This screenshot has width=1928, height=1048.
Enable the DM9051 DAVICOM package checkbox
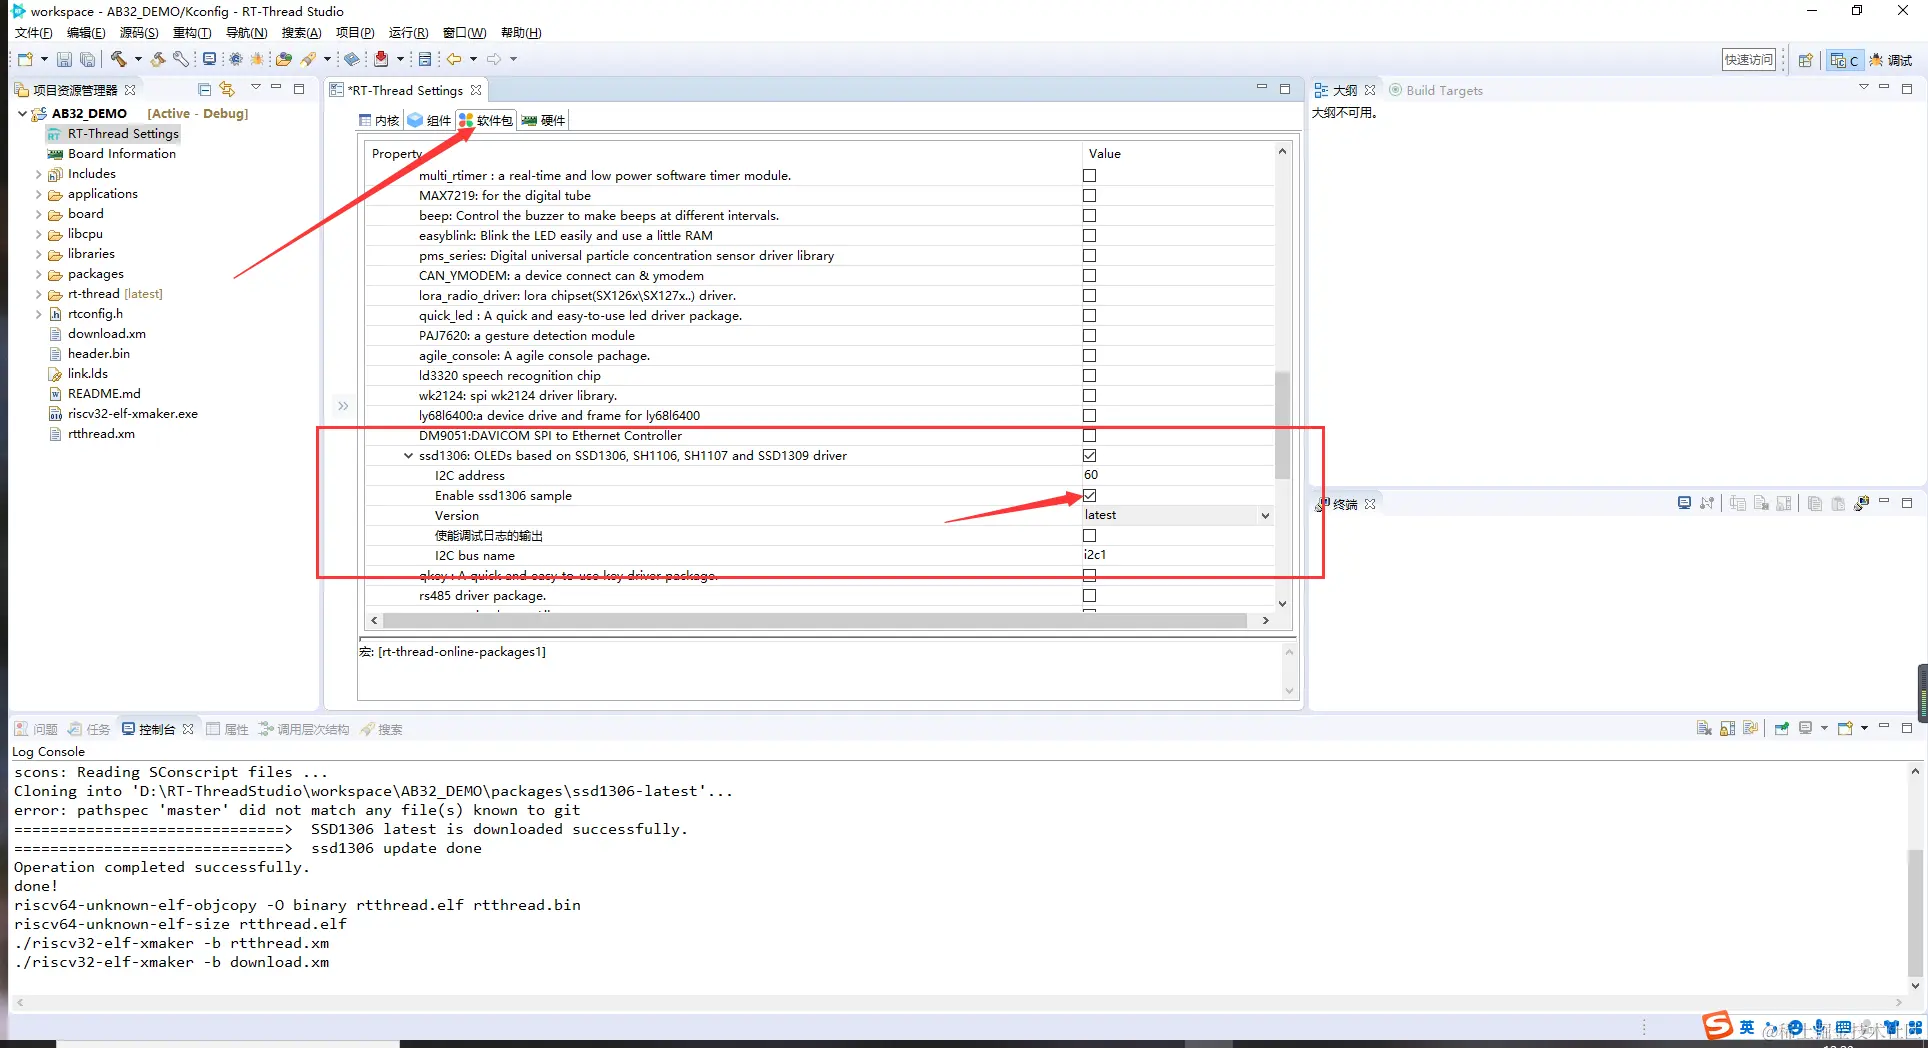pyautogui.click(x=1089, y=436)
